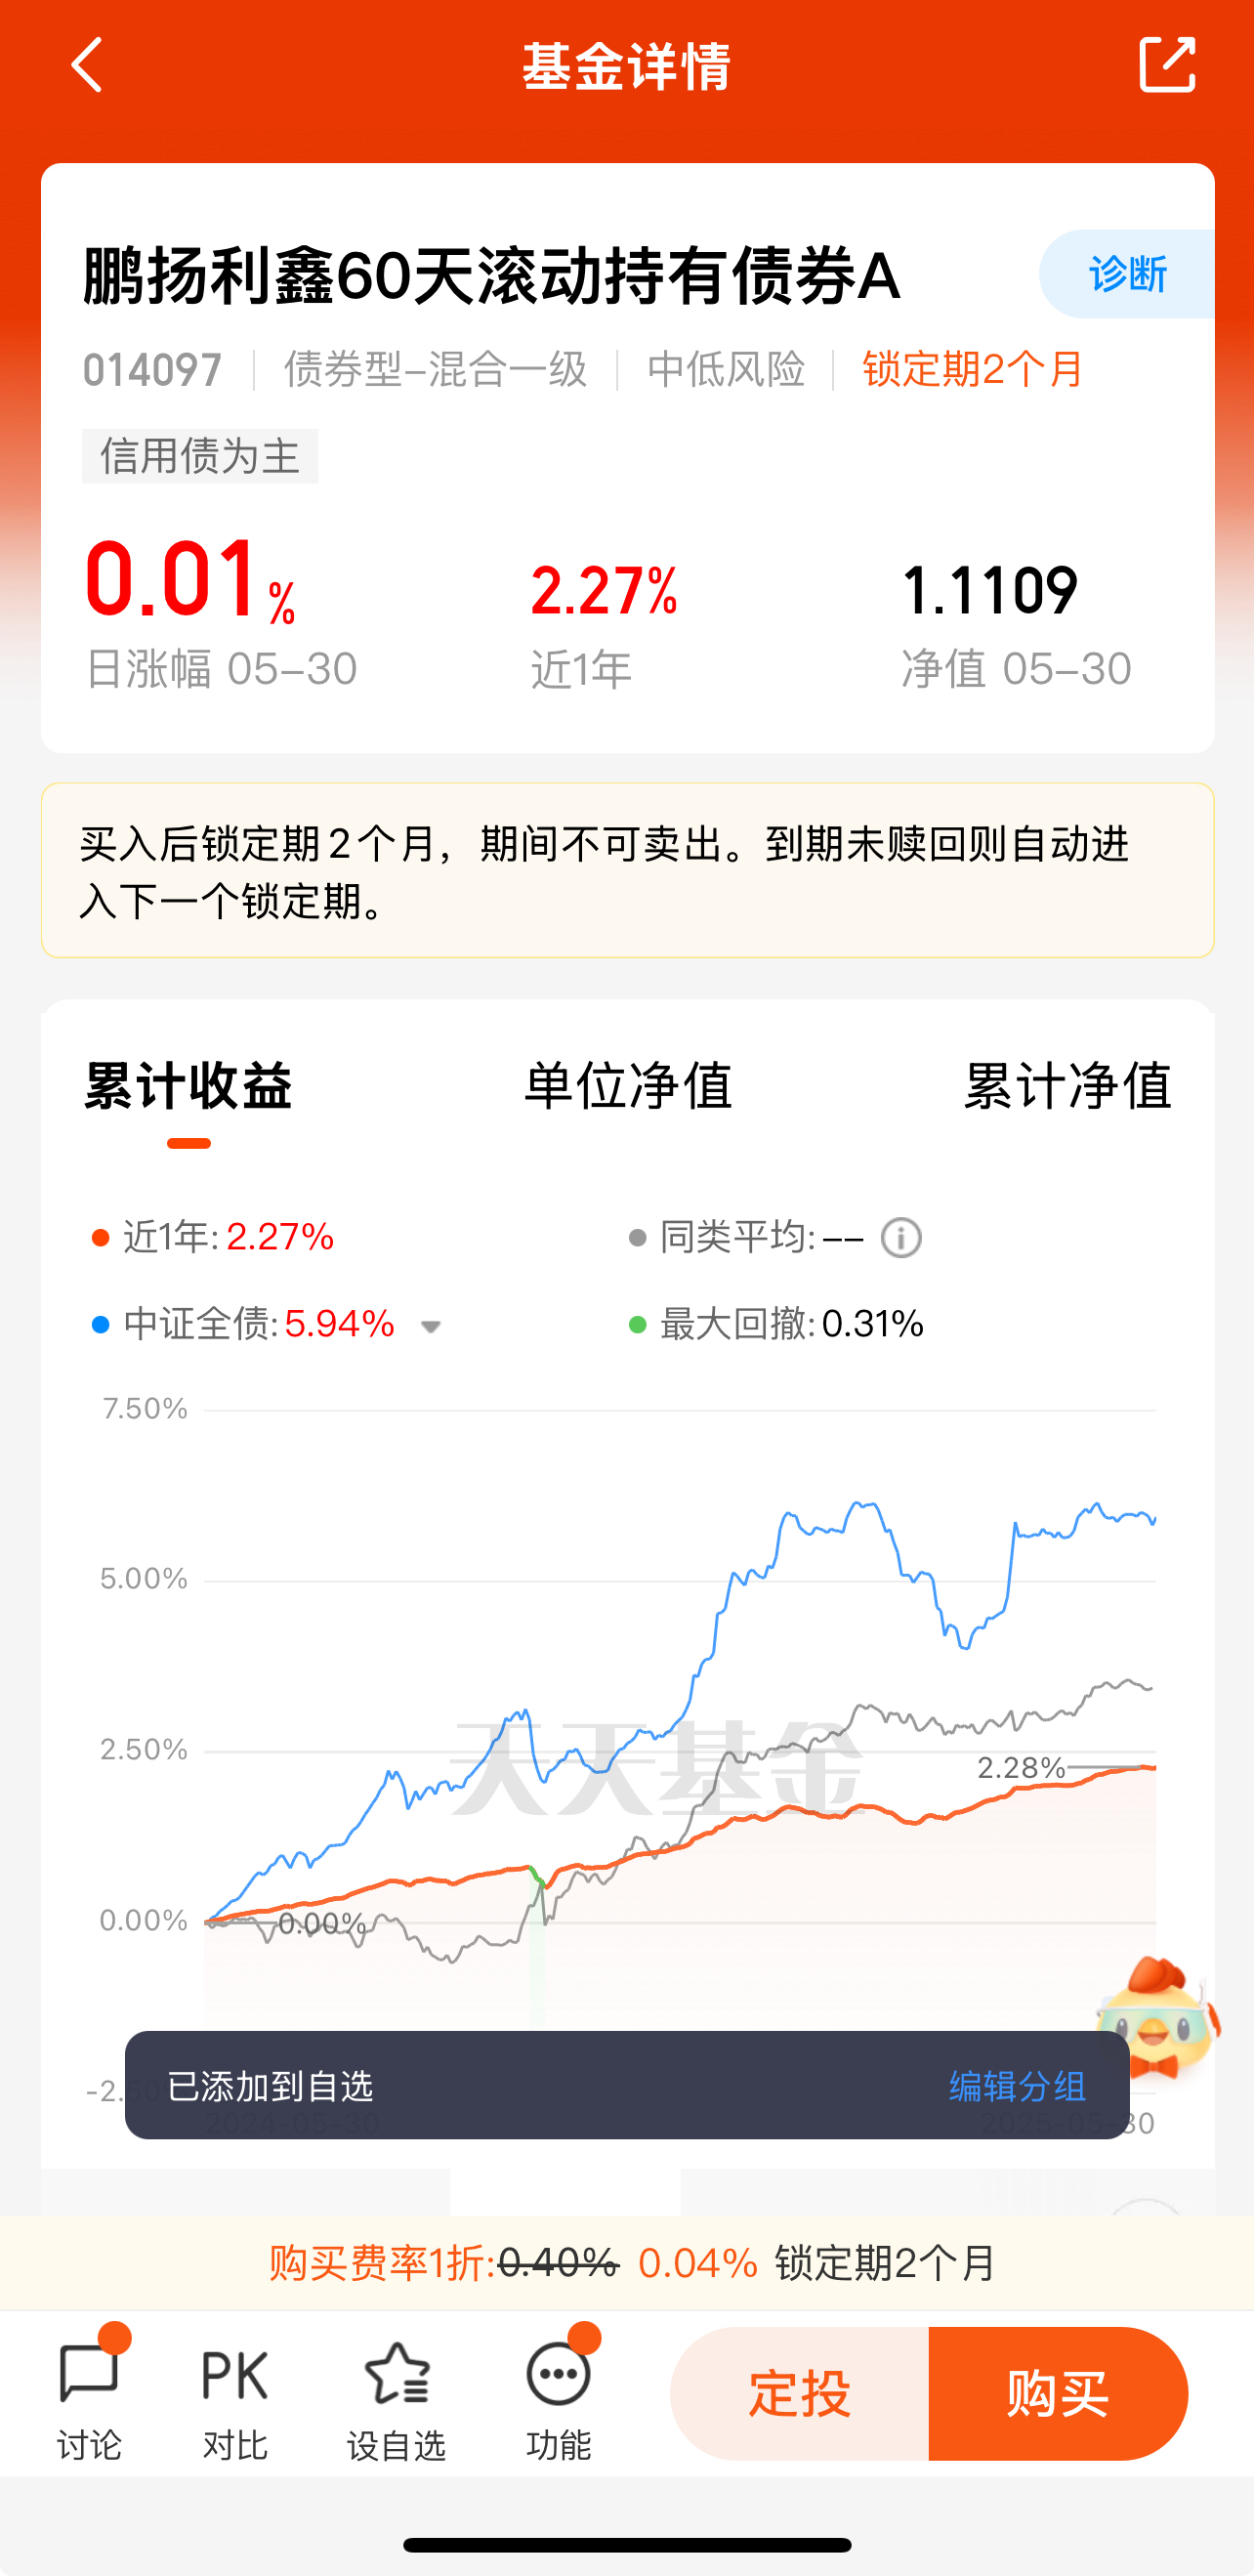The width and height of the screenshot is (1254, 2576).
Task: Tap the 定投 auto-invest button
Action: [800, 2393]
